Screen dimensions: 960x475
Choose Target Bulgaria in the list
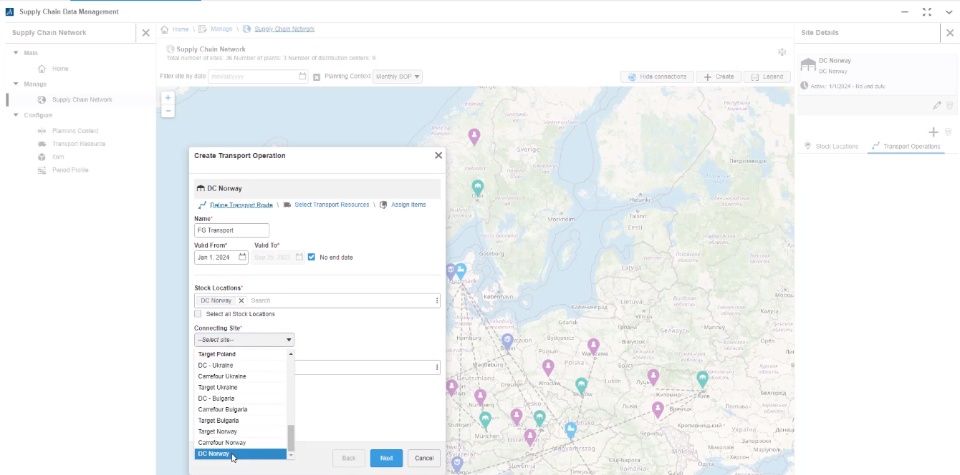(x=241, y=421)
